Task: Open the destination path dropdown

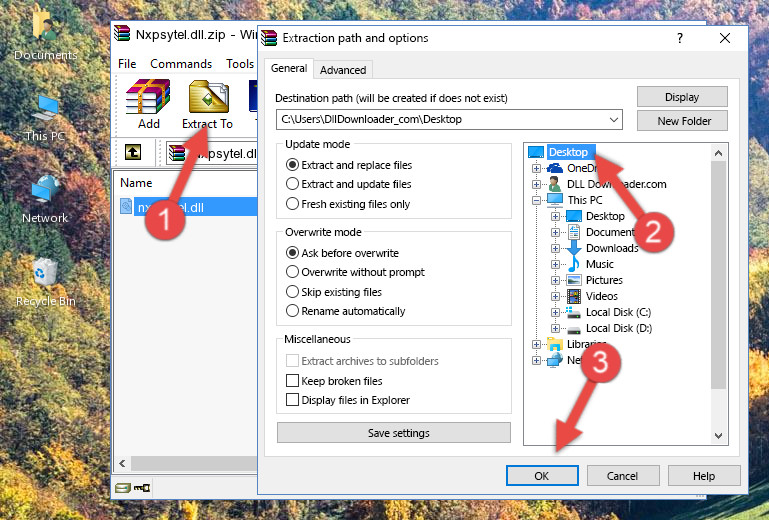Action: pos(614,119)
